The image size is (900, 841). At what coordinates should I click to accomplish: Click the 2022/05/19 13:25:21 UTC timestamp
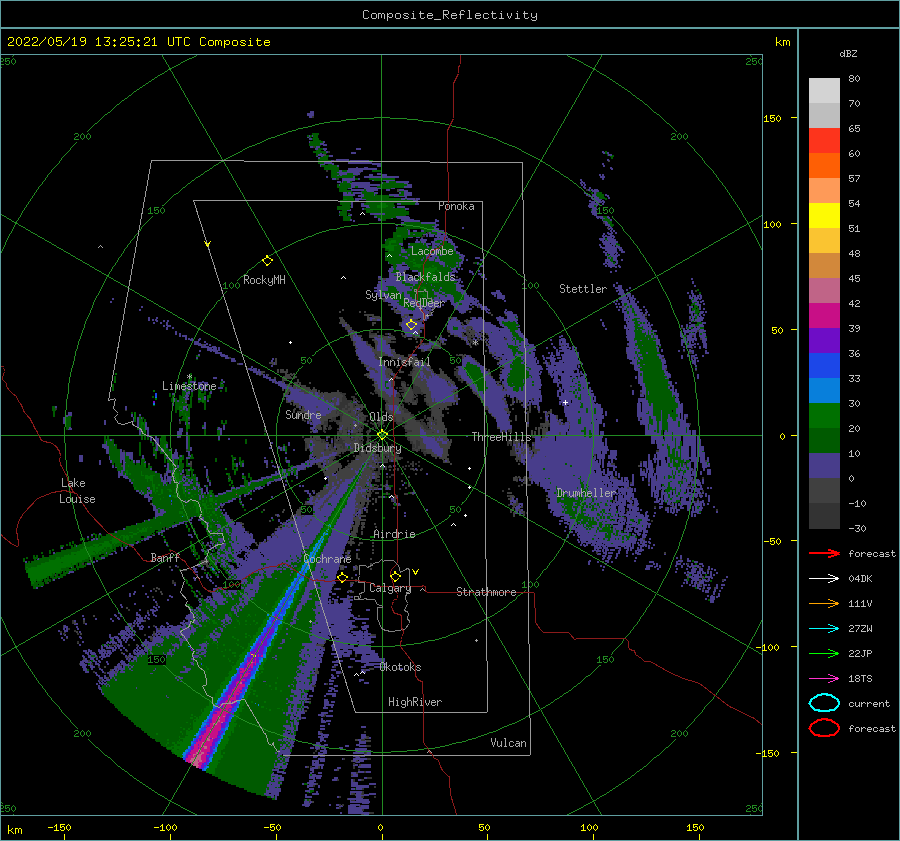pos(138,42)
